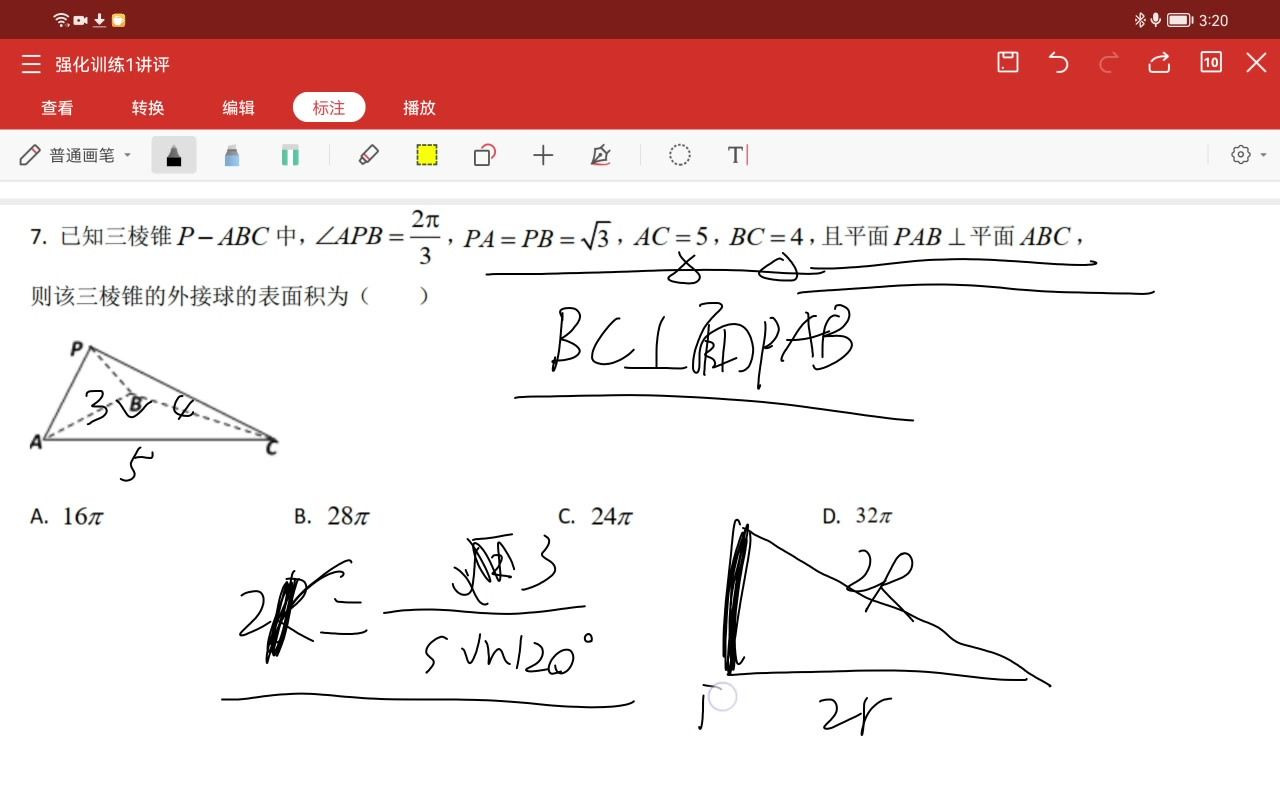The width and height of the screenshot is (1280, 800).
Task: Select the green marker pen
Action: tap(290, 155)
